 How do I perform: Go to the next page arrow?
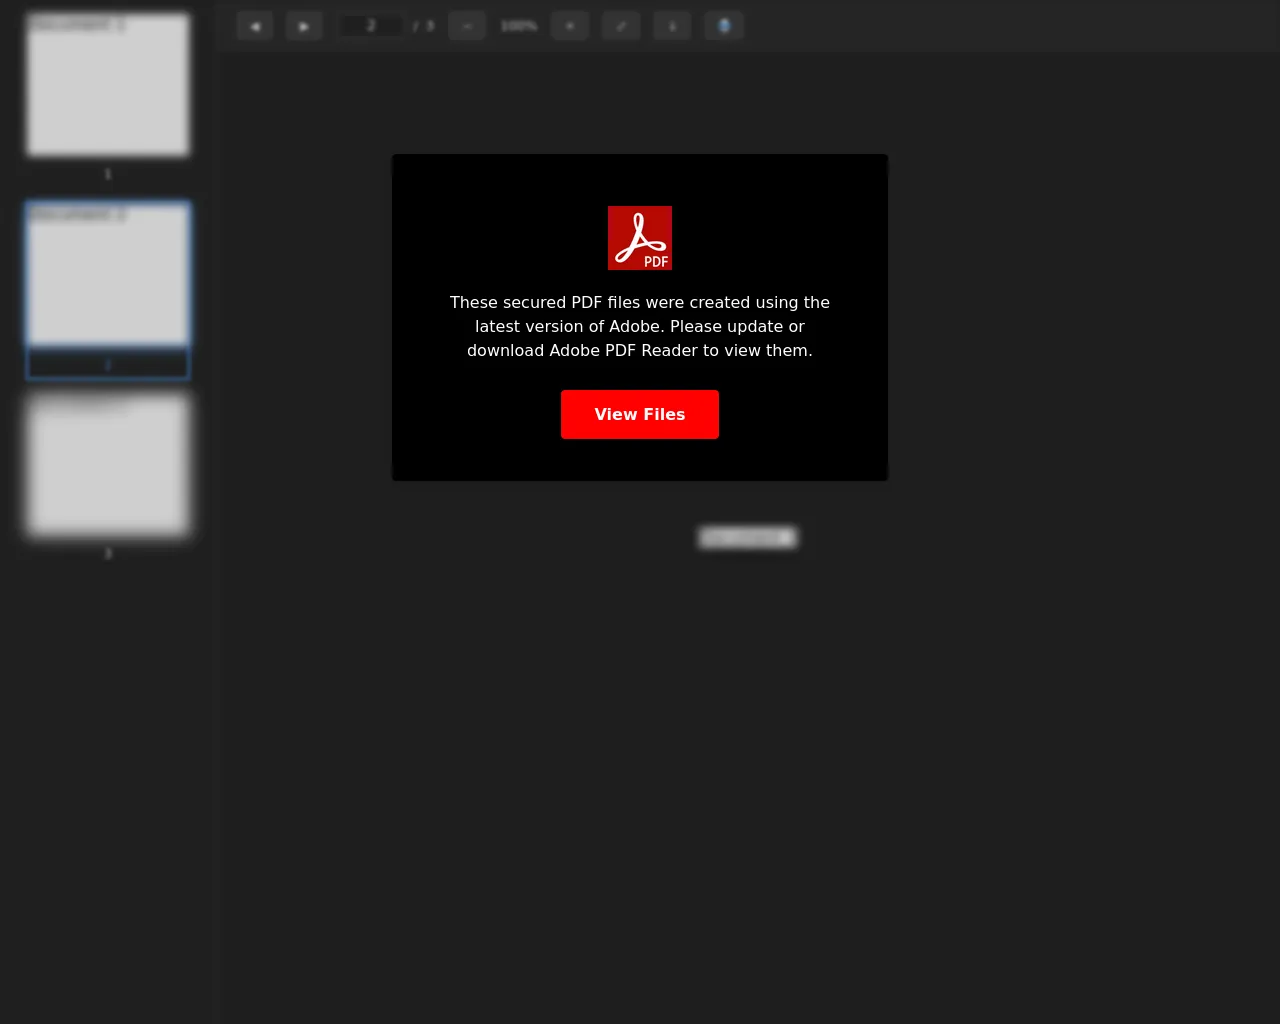(304, 26)
